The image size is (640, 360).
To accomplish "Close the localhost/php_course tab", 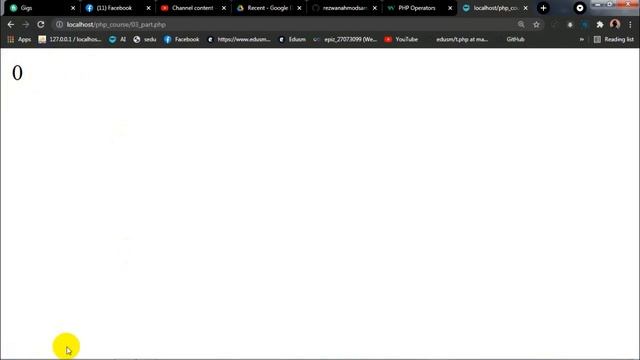I will [526, 8].
